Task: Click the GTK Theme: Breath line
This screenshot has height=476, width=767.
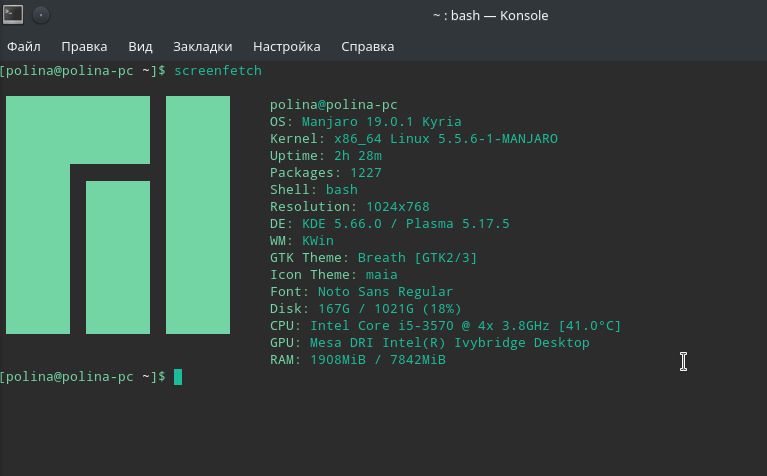Action: [373, 257]
